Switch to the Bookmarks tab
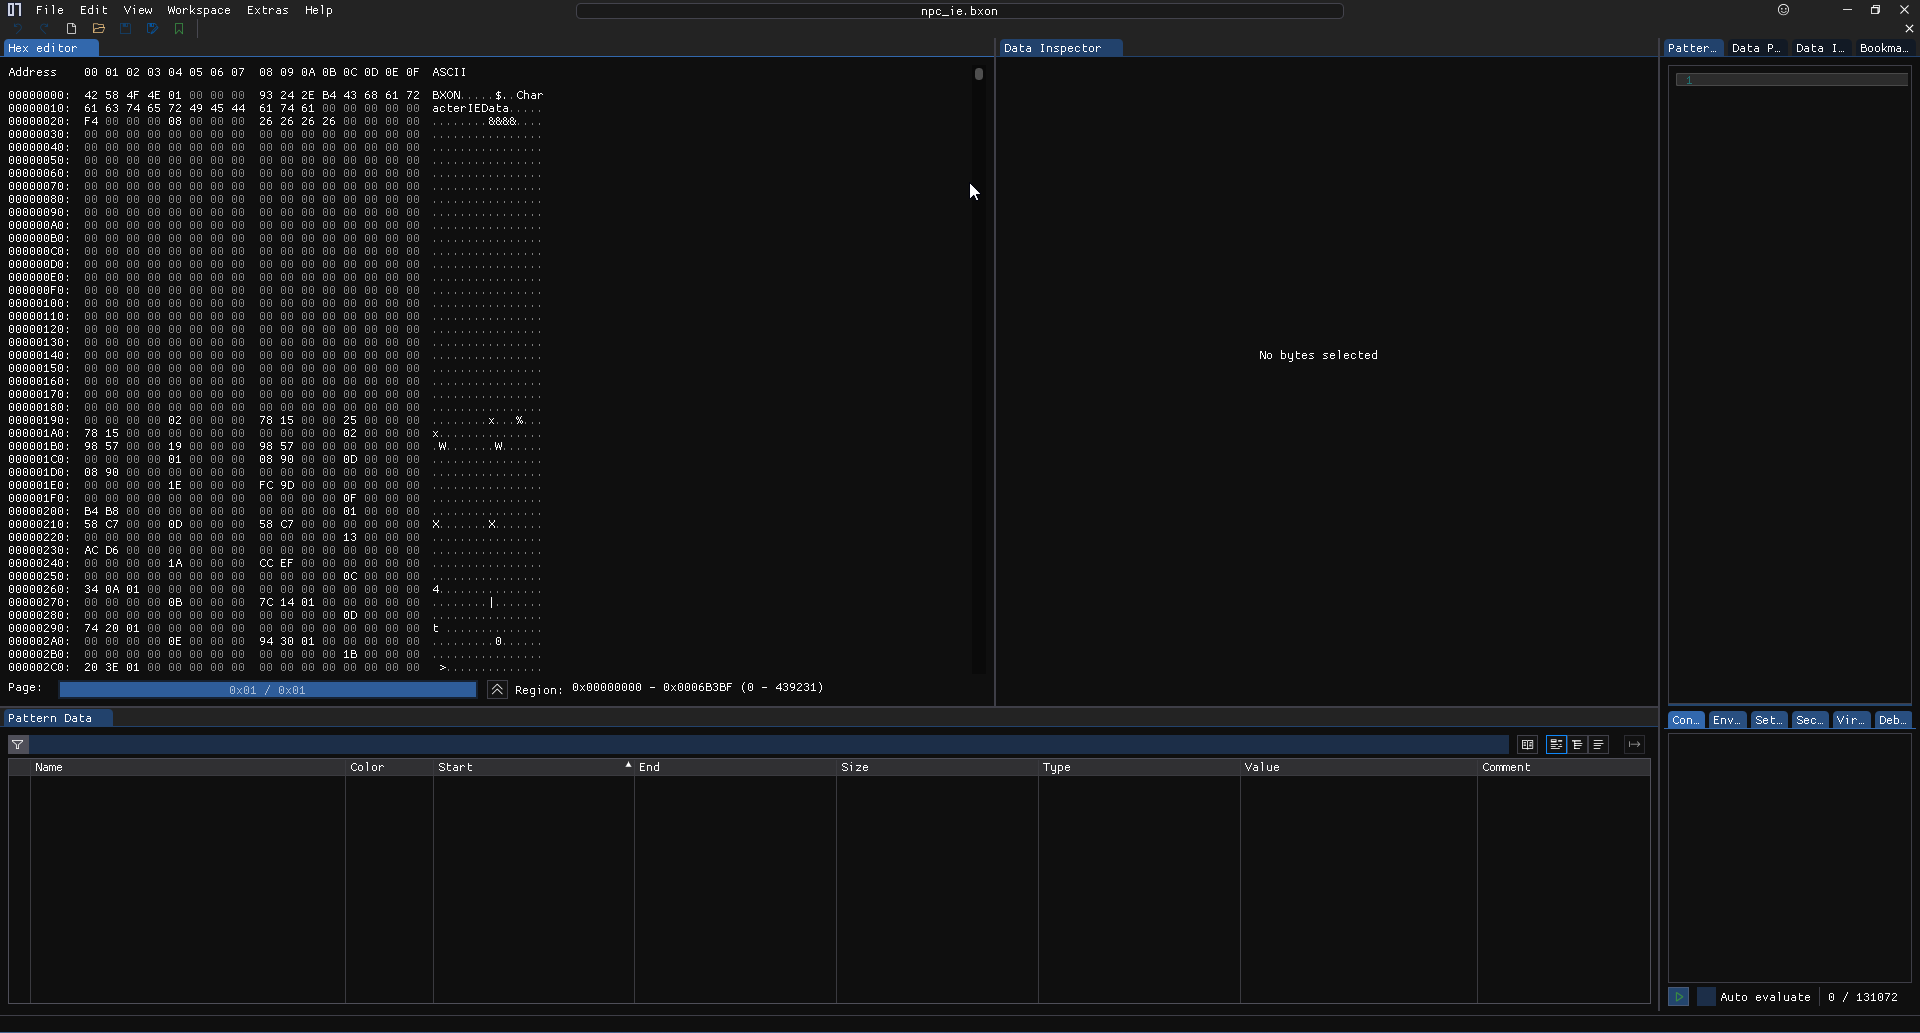1920x1033 pixels. pos(1885,48)
